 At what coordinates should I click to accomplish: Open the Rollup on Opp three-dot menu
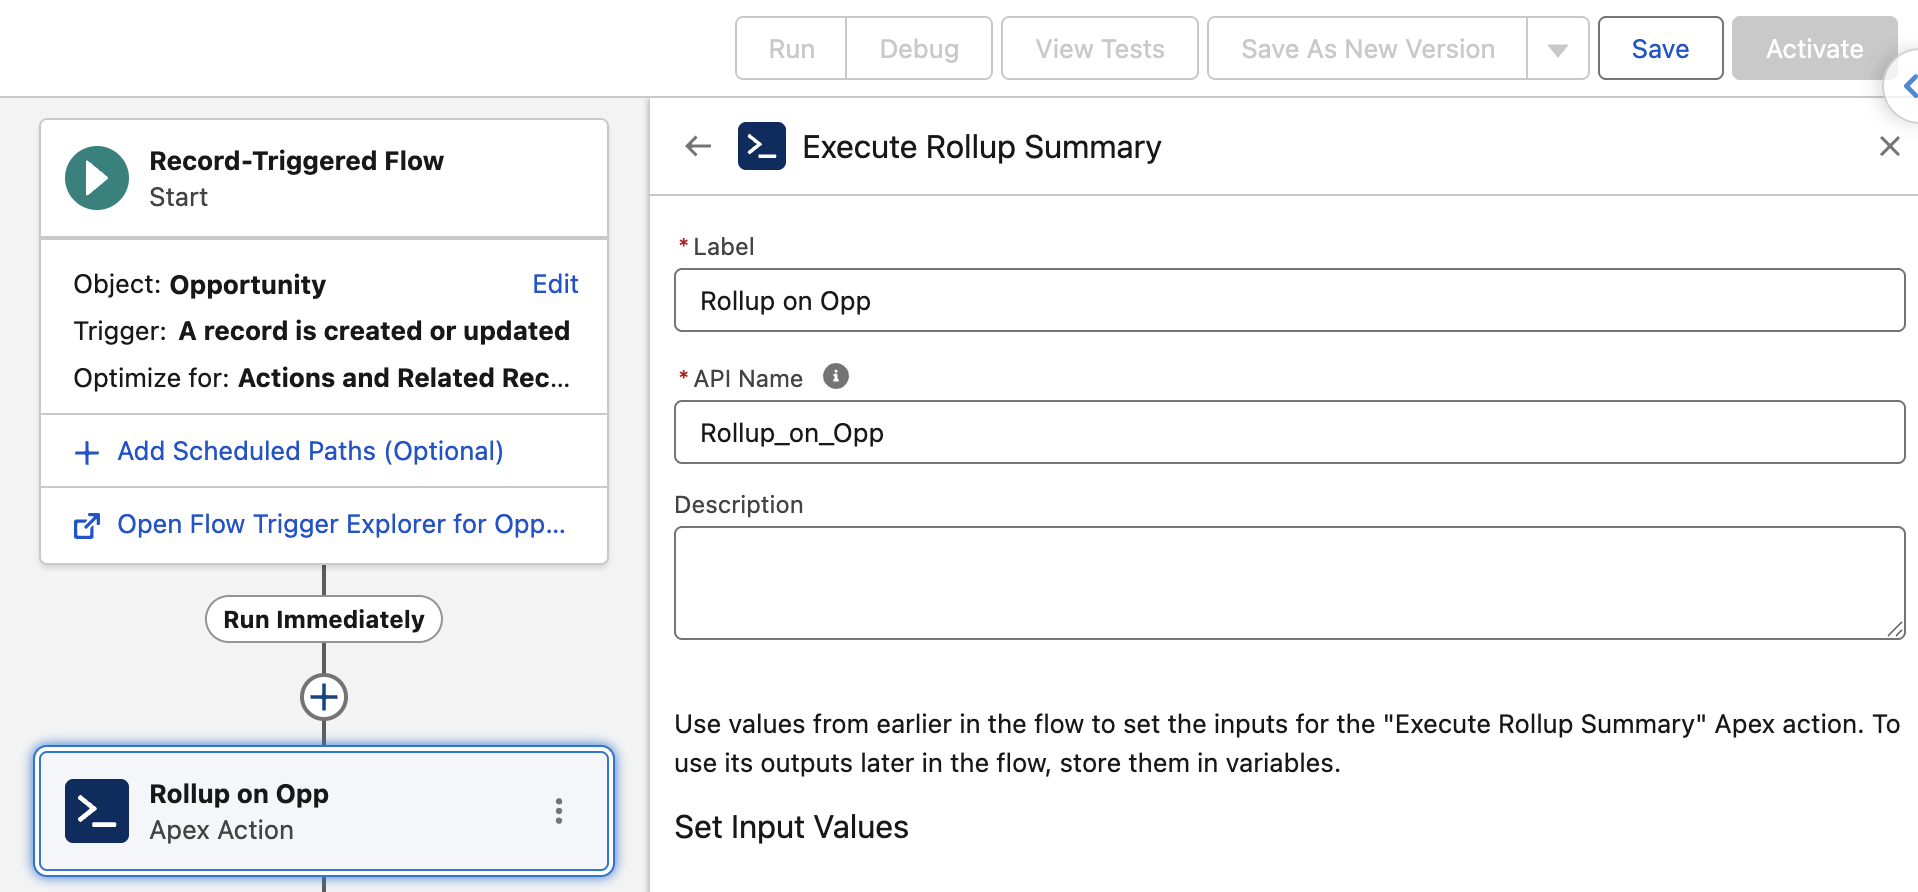click(x=559, y=811)
